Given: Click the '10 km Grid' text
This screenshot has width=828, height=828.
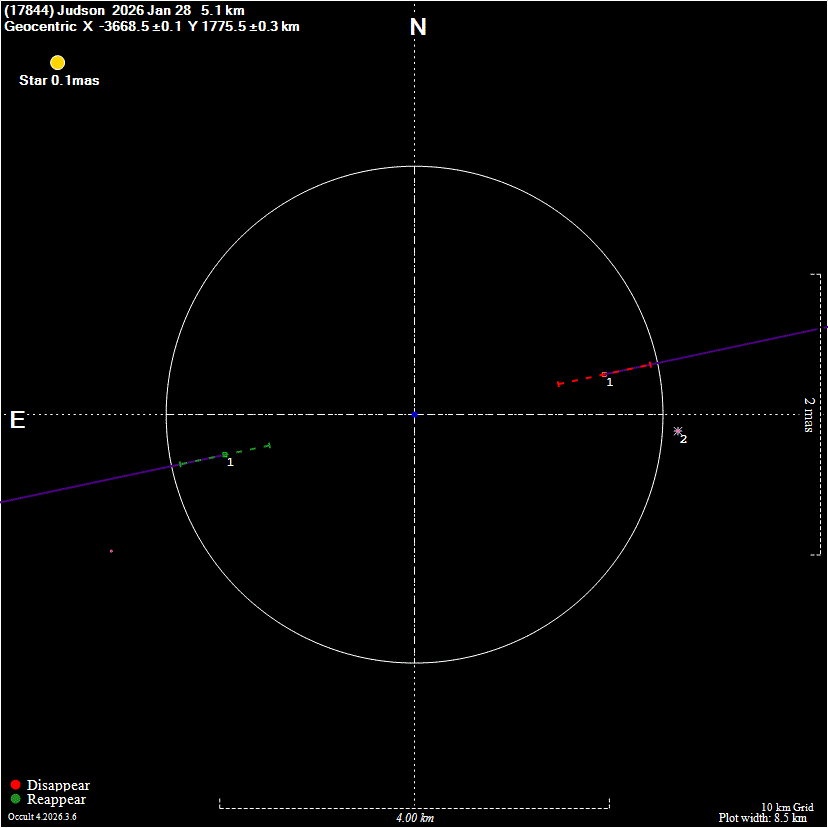Looking at the screenshot, I should point(787,807).
